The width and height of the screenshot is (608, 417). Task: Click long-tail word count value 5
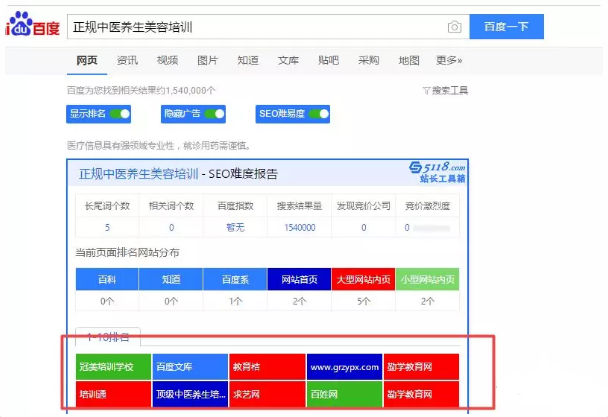point(107,227)
